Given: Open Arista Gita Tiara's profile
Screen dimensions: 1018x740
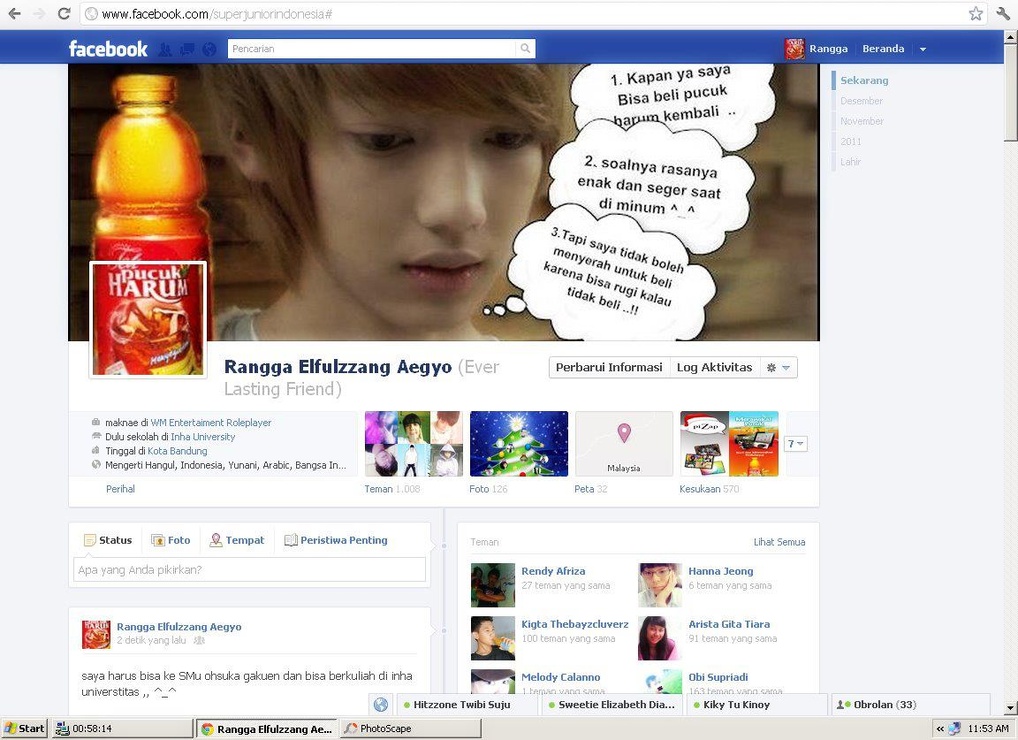Looking at the screenshot, I should point(729,624).
